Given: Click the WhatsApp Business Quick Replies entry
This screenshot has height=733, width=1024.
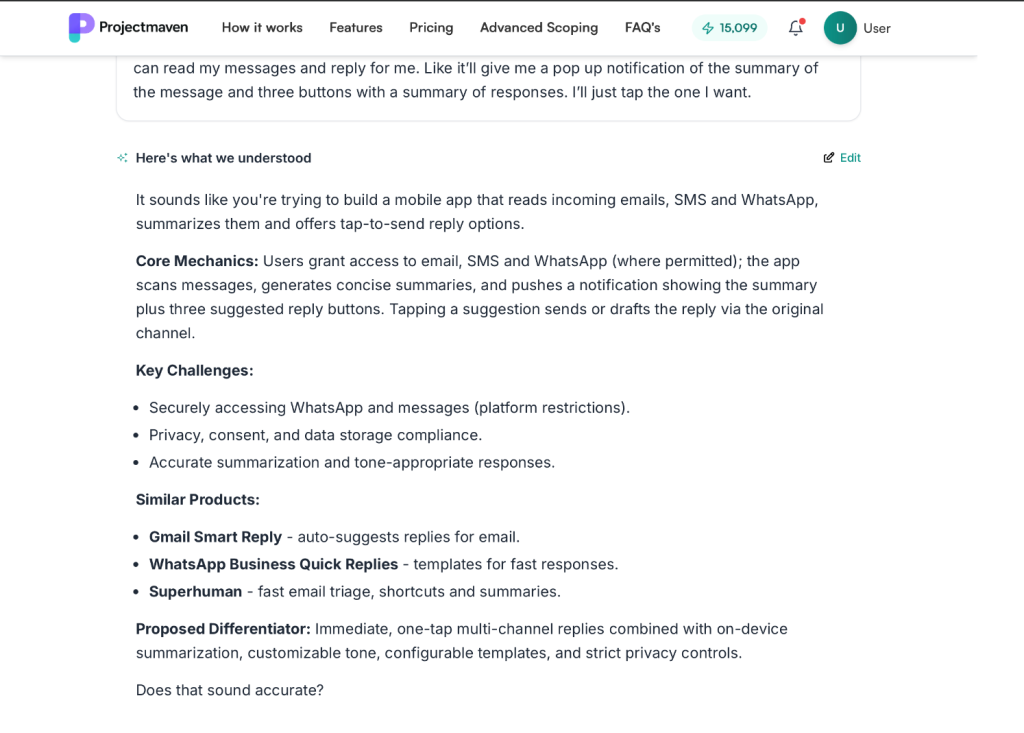Looking at the screenshot, I should tap(273, 564).
